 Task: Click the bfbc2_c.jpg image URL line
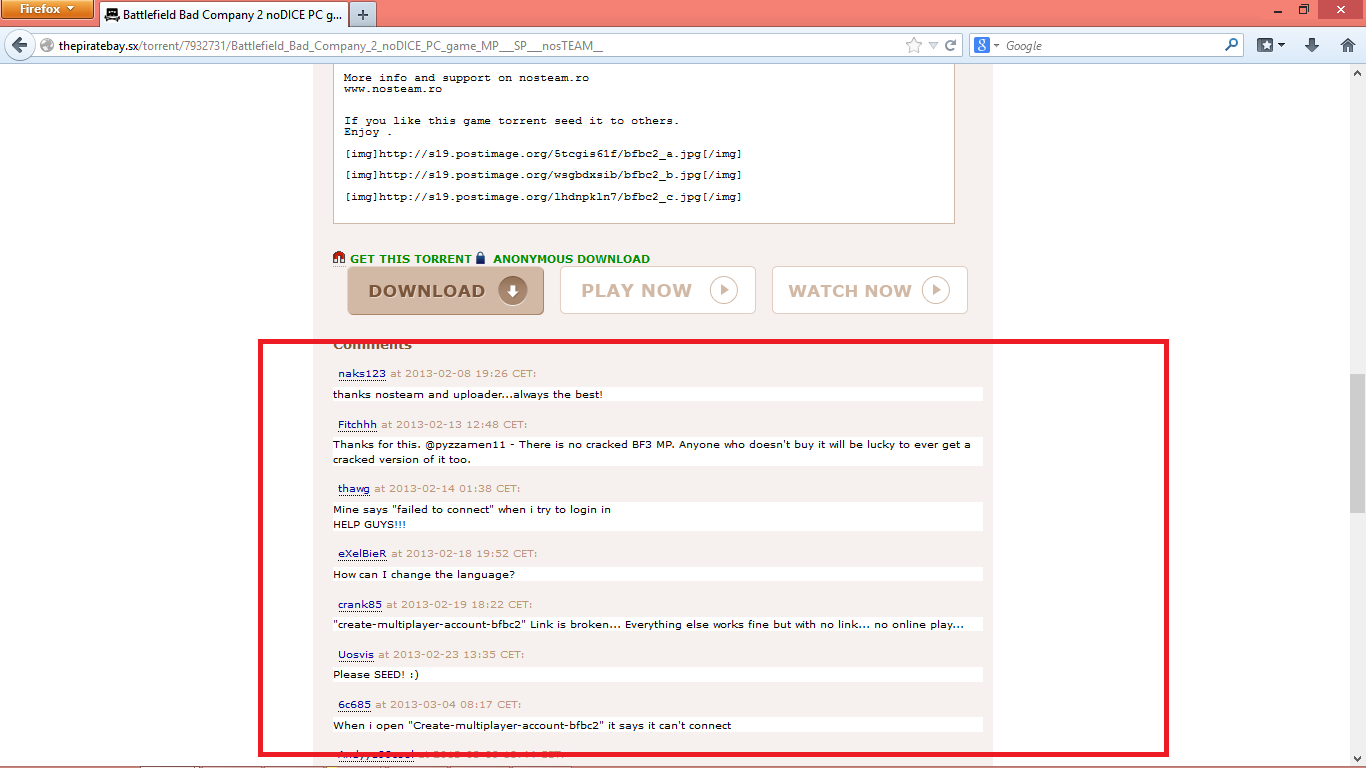click(543, 197)
